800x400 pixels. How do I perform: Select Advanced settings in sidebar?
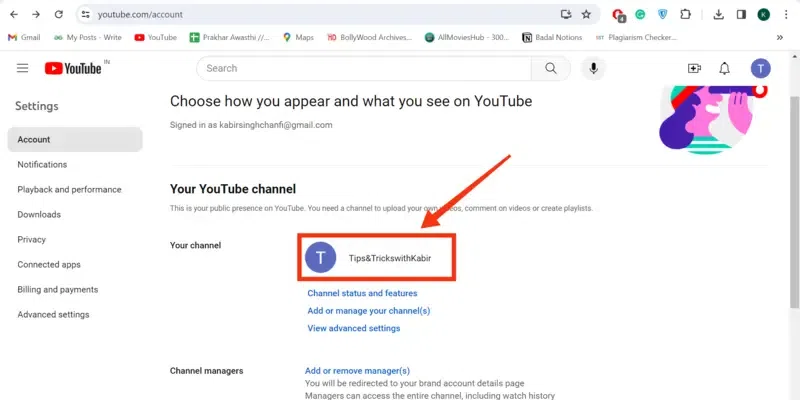(x=75, y=314)
